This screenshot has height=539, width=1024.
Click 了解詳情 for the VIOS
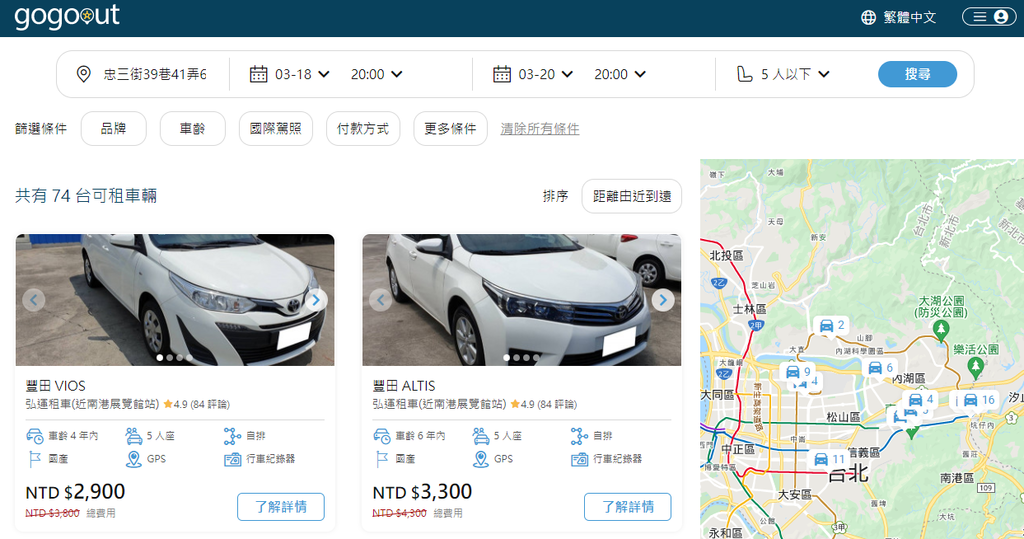coord(281,507)
